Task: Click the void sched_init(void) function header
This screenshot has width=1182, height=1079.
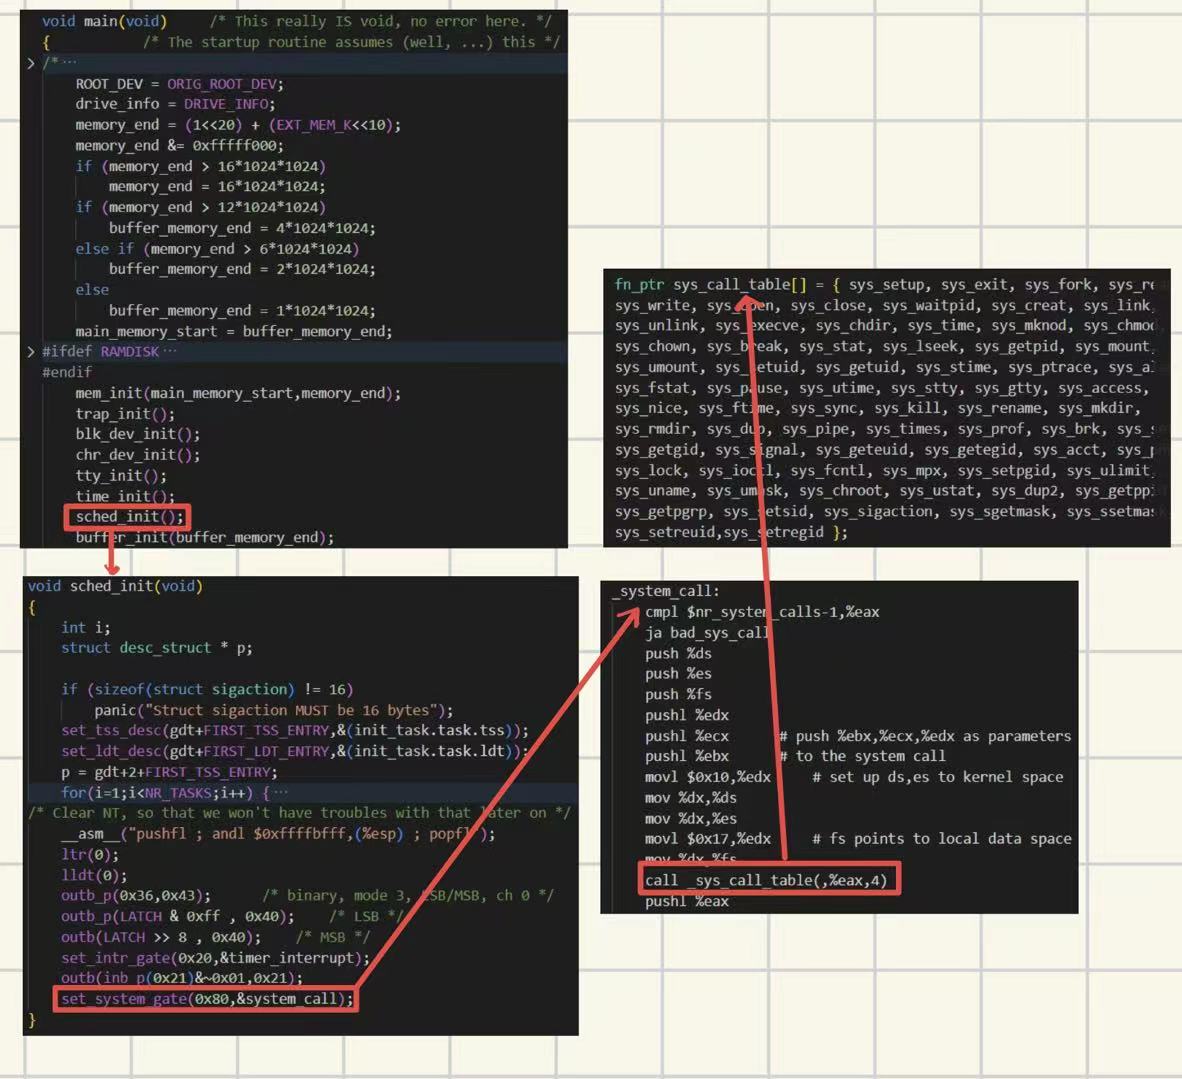Action: point(115,586)
